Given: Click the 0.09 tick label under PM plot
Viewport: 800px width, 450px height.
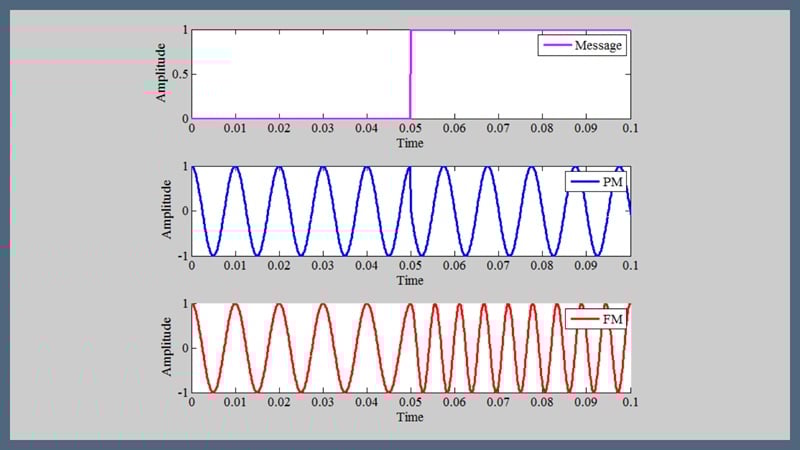Looking at the screenshot, I should click(586, 267).
